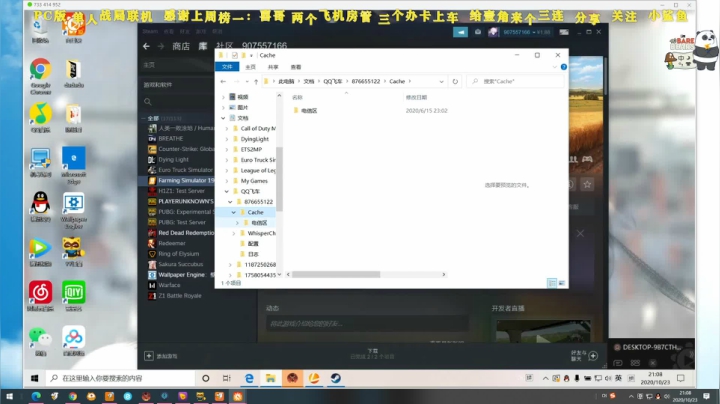Screen dimensions: 720x404
Task: Open Explorer help question-mark icon
Action: click(x=563, y=67)
